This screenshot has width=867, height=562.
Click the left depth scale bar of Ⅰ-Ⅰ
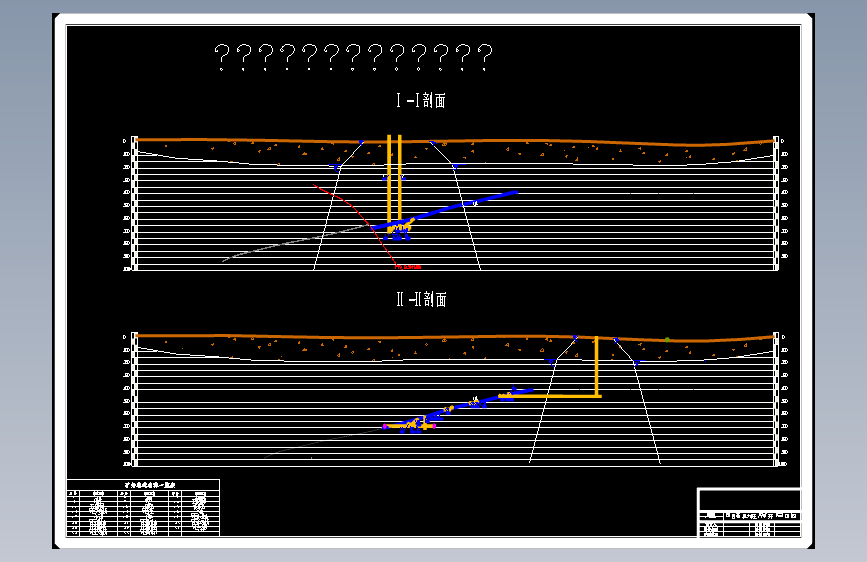click(x=134, y=204)
